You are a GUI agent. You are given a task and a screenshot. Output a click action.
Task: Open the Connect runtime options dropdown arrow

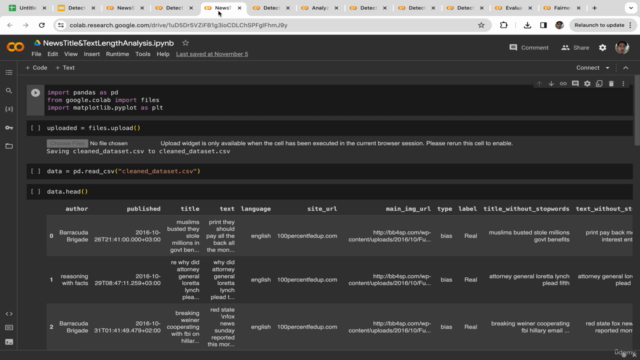(607, 68)
